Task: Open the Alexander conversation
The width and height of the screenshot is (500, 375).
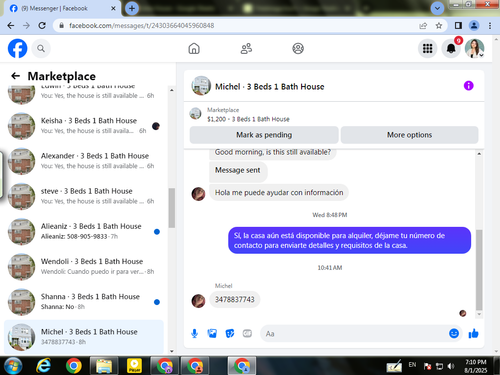Action: (83, 161)
